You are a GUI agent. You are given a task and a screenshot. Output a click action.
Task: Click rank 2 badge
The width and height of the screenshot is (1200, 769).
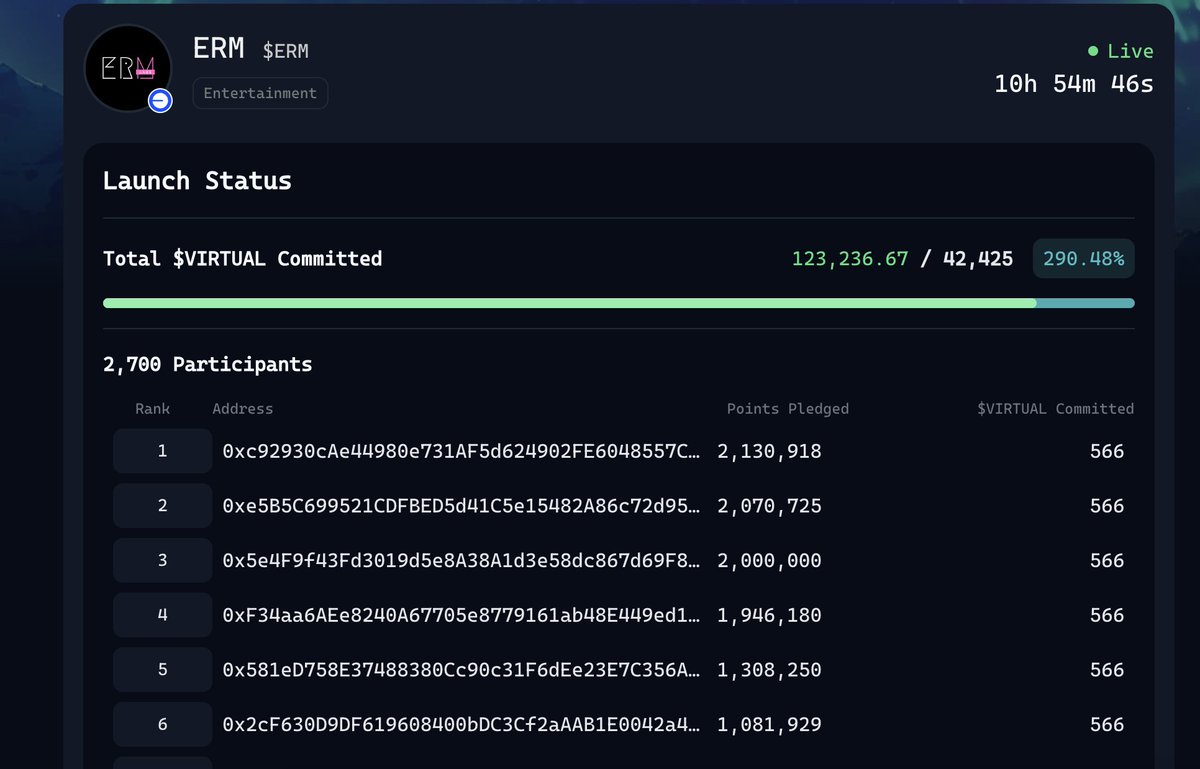tap(163, 506)
